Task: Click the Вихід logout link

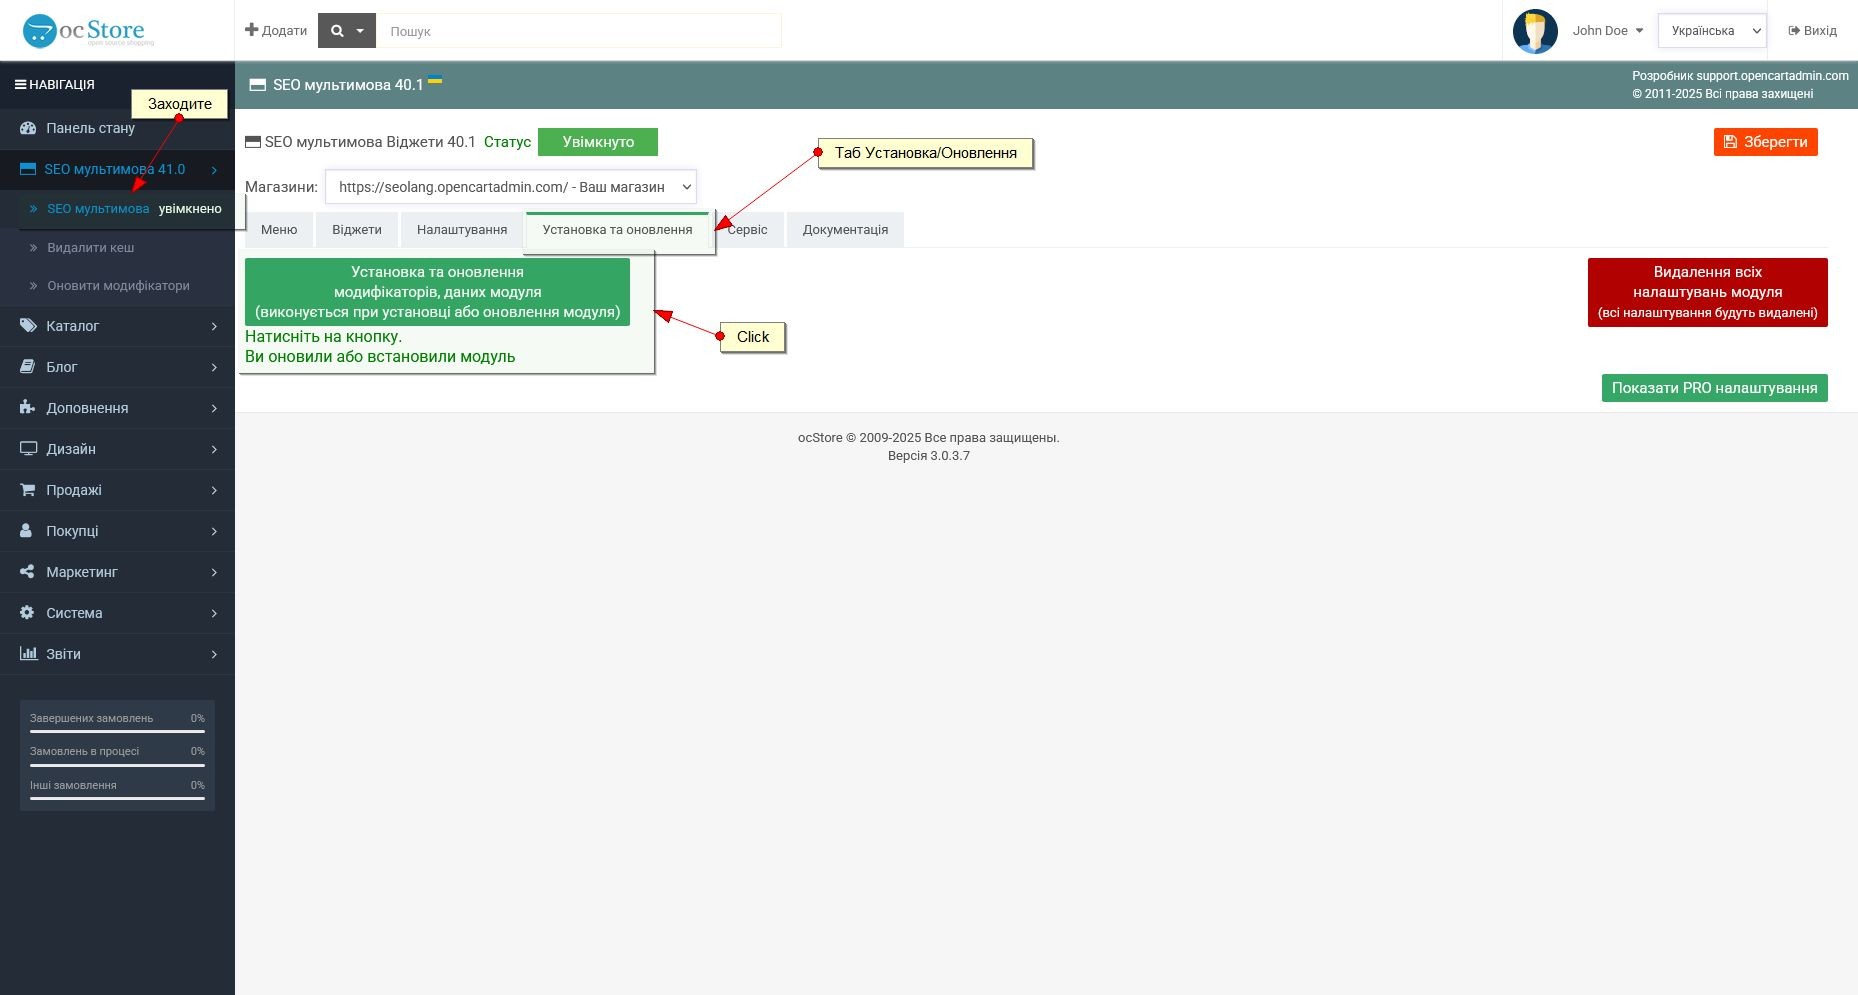Action: 1812,31
